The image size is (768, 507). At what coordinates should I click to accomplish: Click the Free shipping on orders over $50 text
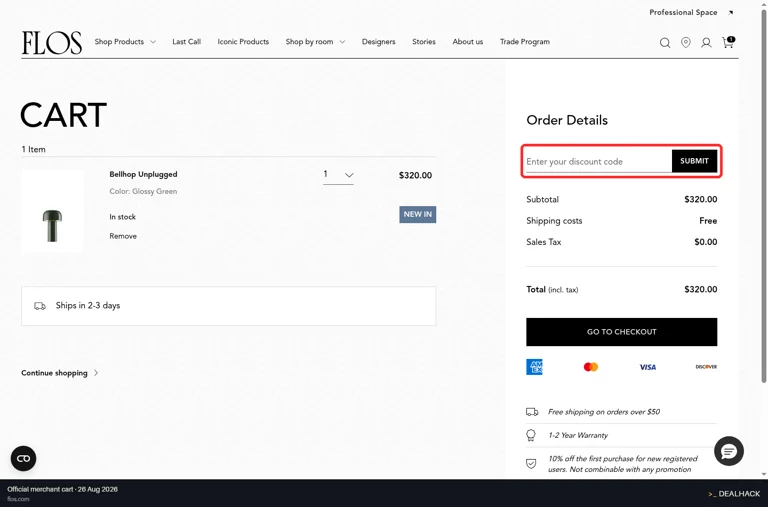pyautogui.click(x=604, y=412)
